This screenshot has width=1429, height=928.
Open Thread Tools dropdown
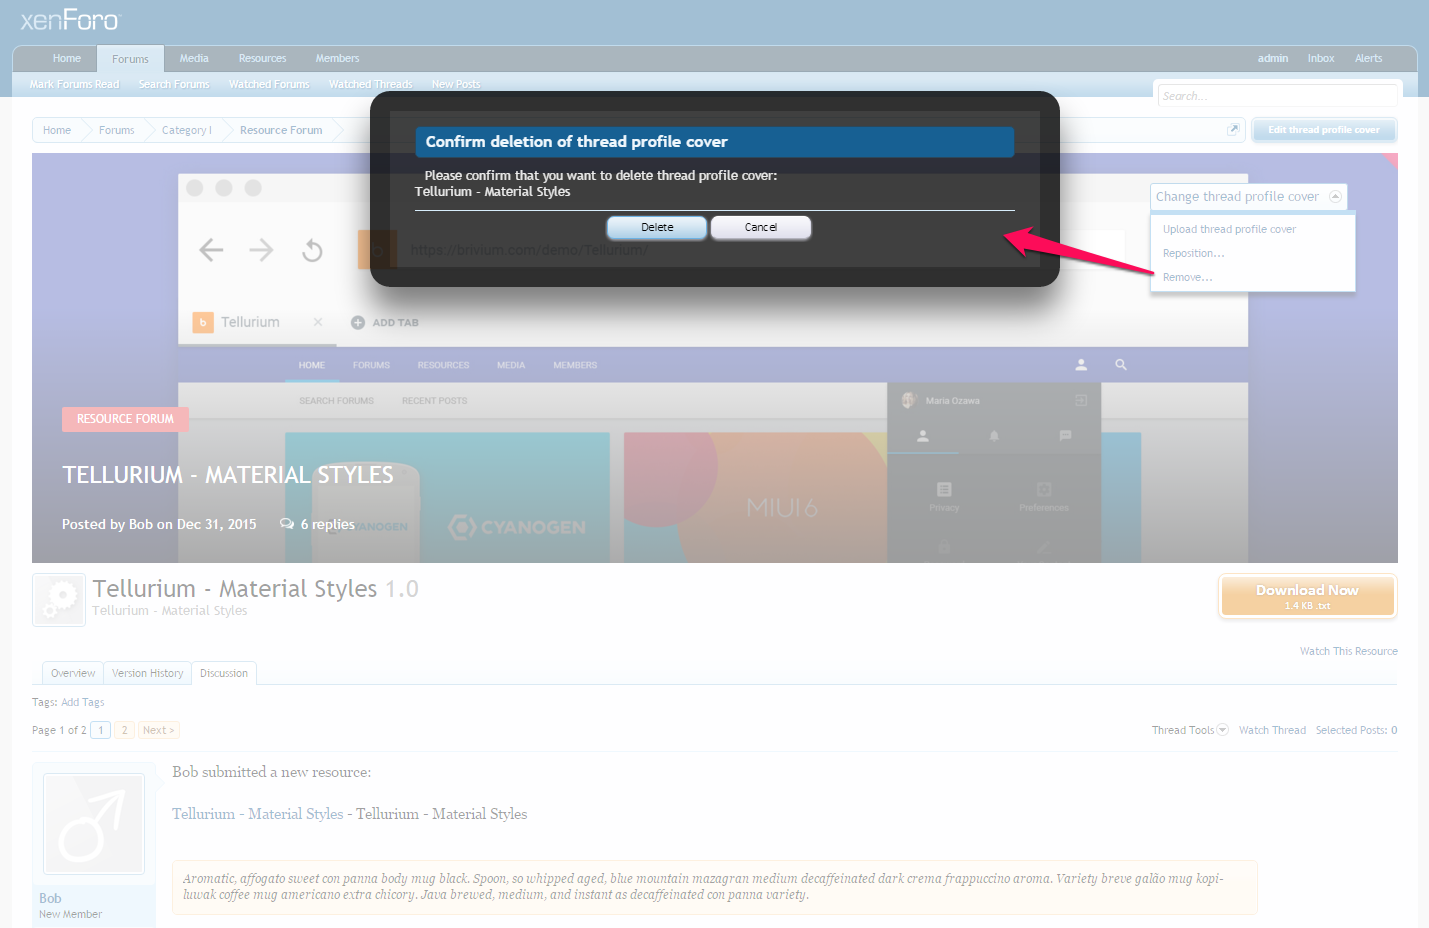click(x=1189, y=730)
